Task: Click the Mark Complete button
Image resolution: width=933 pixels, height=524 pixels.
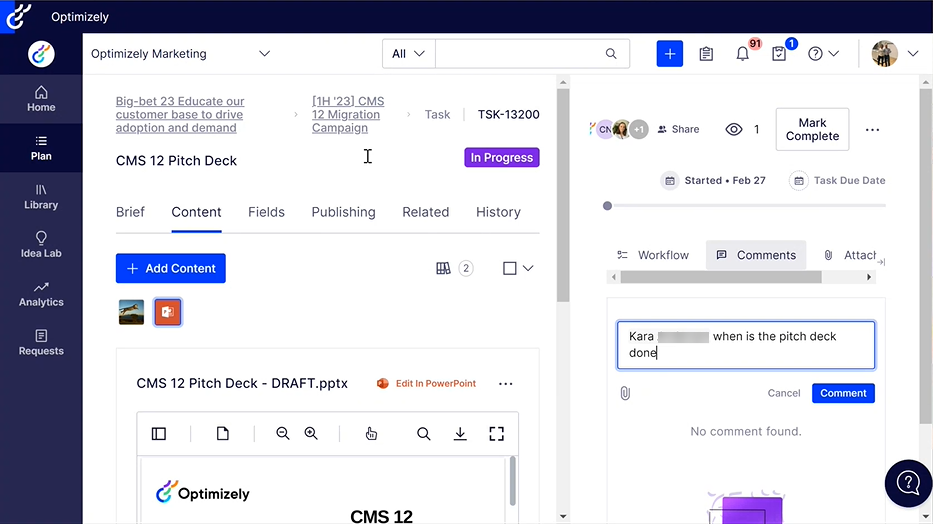Action: (x=812, y=130)
